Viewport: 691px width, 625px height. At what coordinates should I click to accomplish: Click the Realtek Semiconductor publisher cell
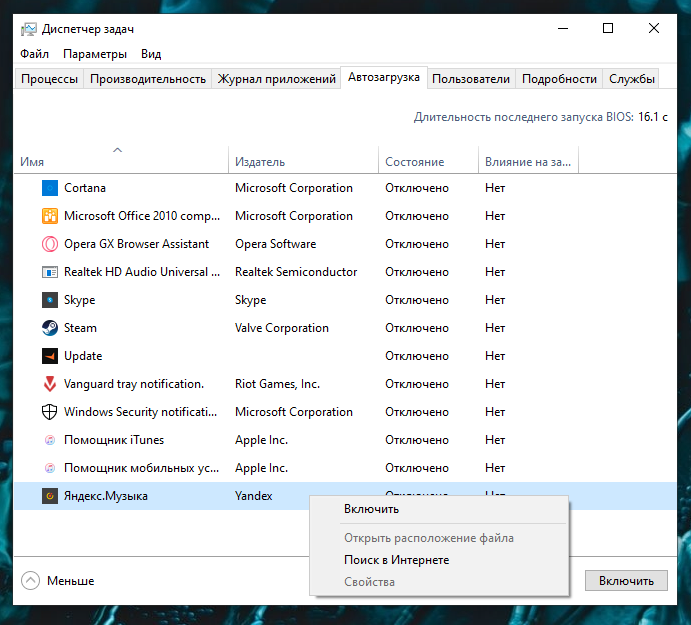(296, 272)
